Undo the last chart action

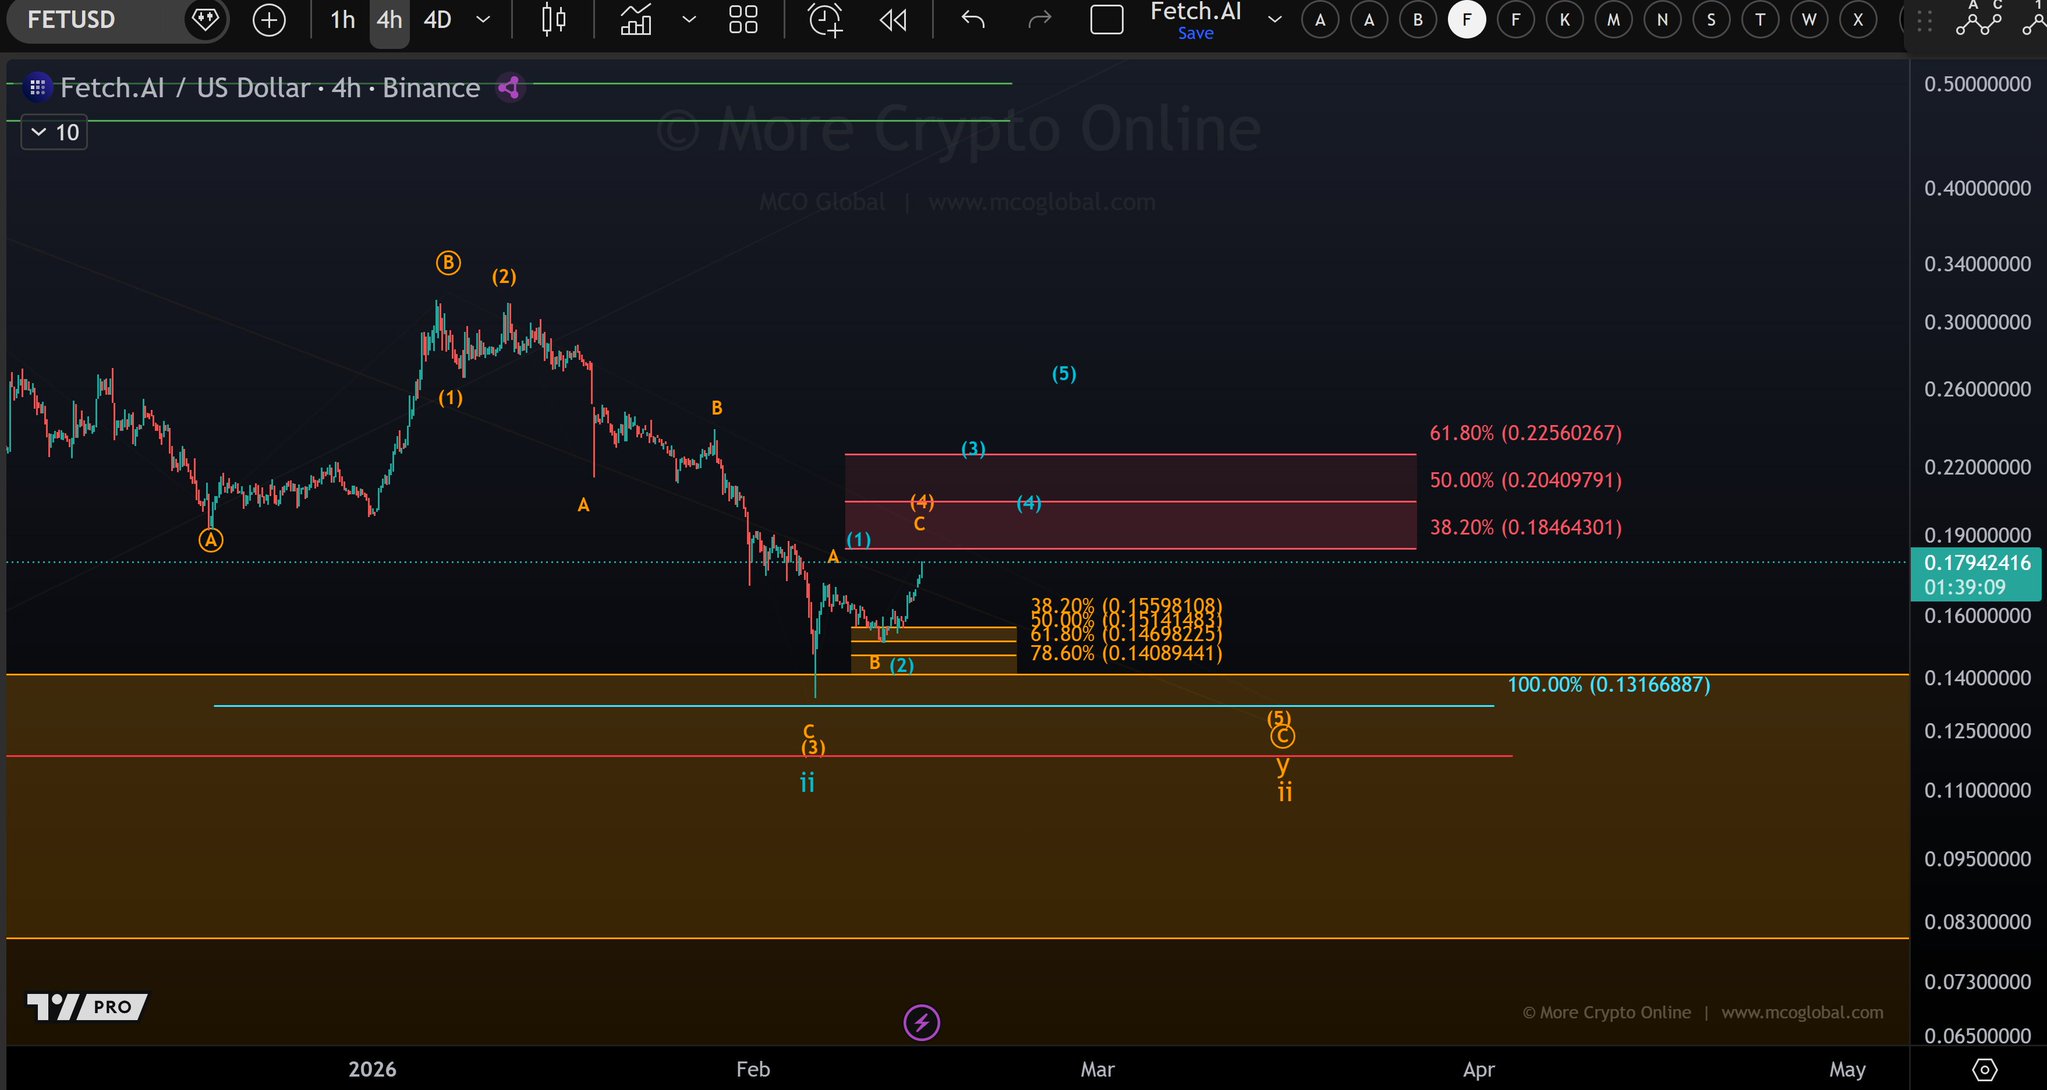point(972,19)
